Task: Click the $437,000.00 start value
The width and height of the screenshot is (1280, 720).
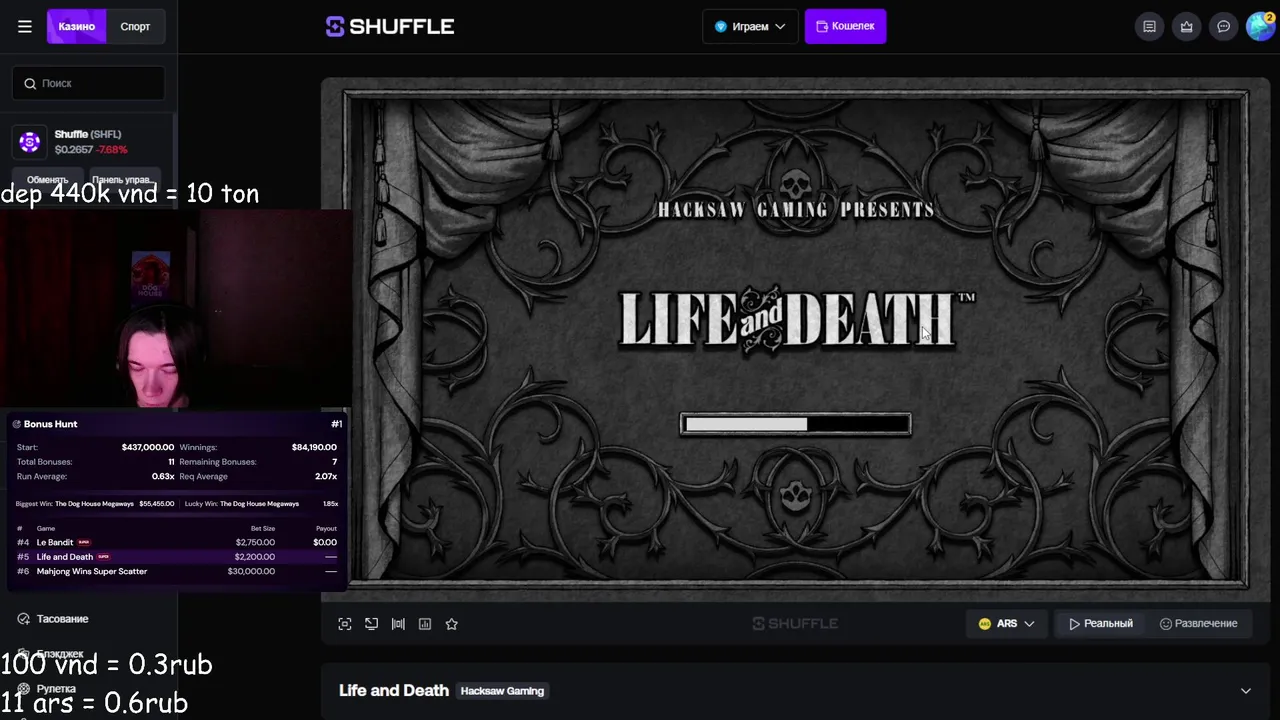Action: (x=148, y=447)
